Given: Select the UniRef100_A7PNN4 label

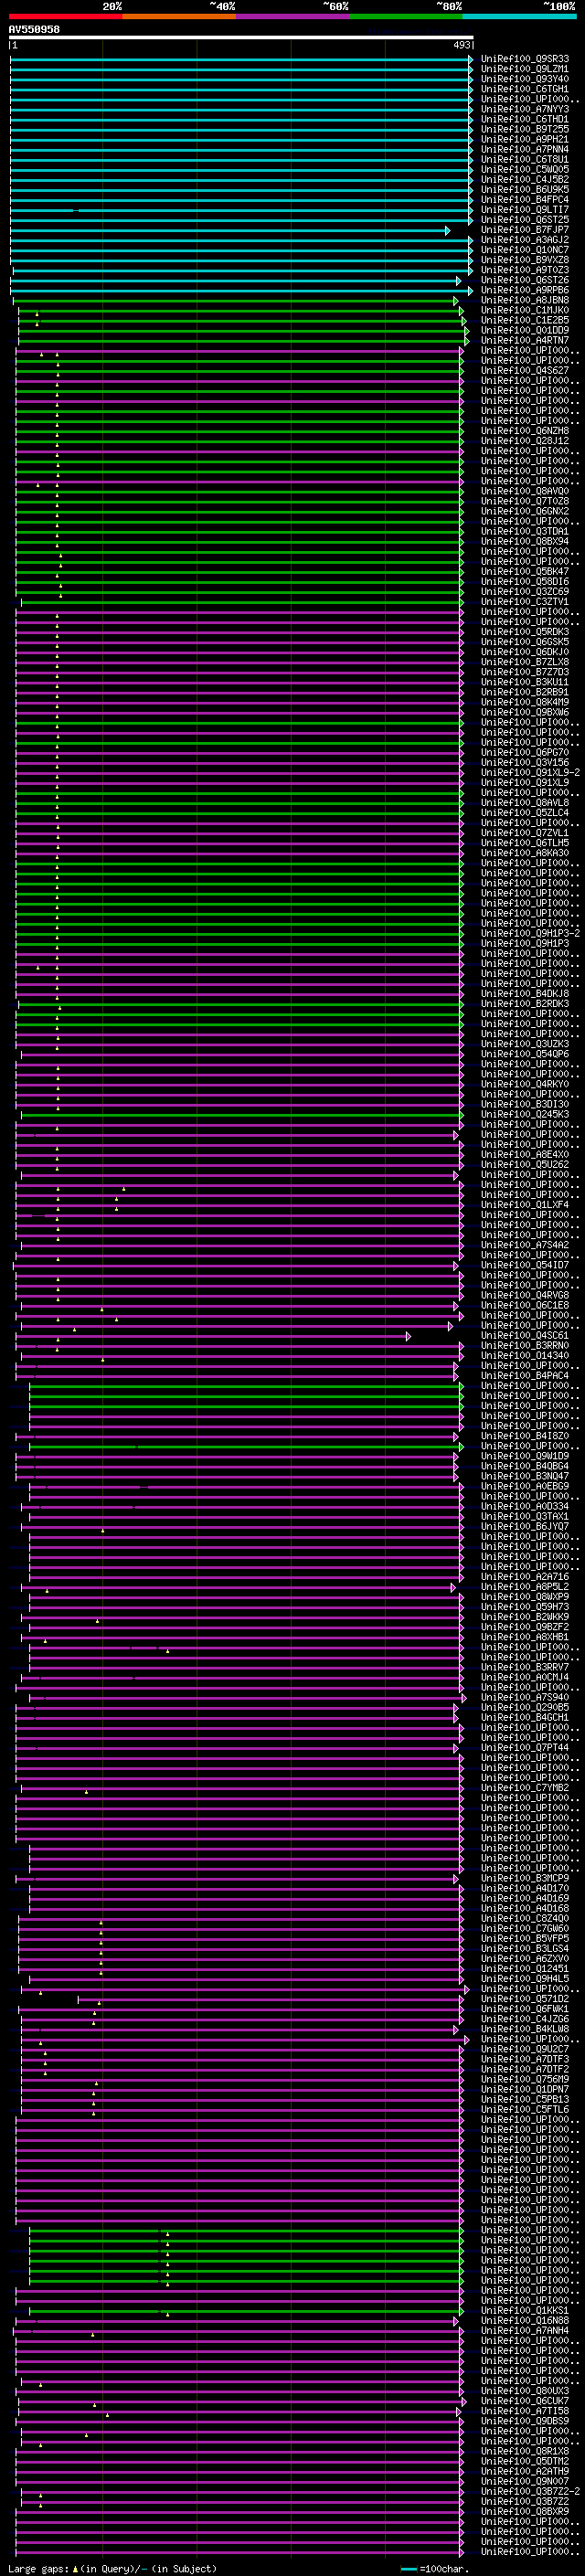Looking at the screenshot, I should coord(525,149).
